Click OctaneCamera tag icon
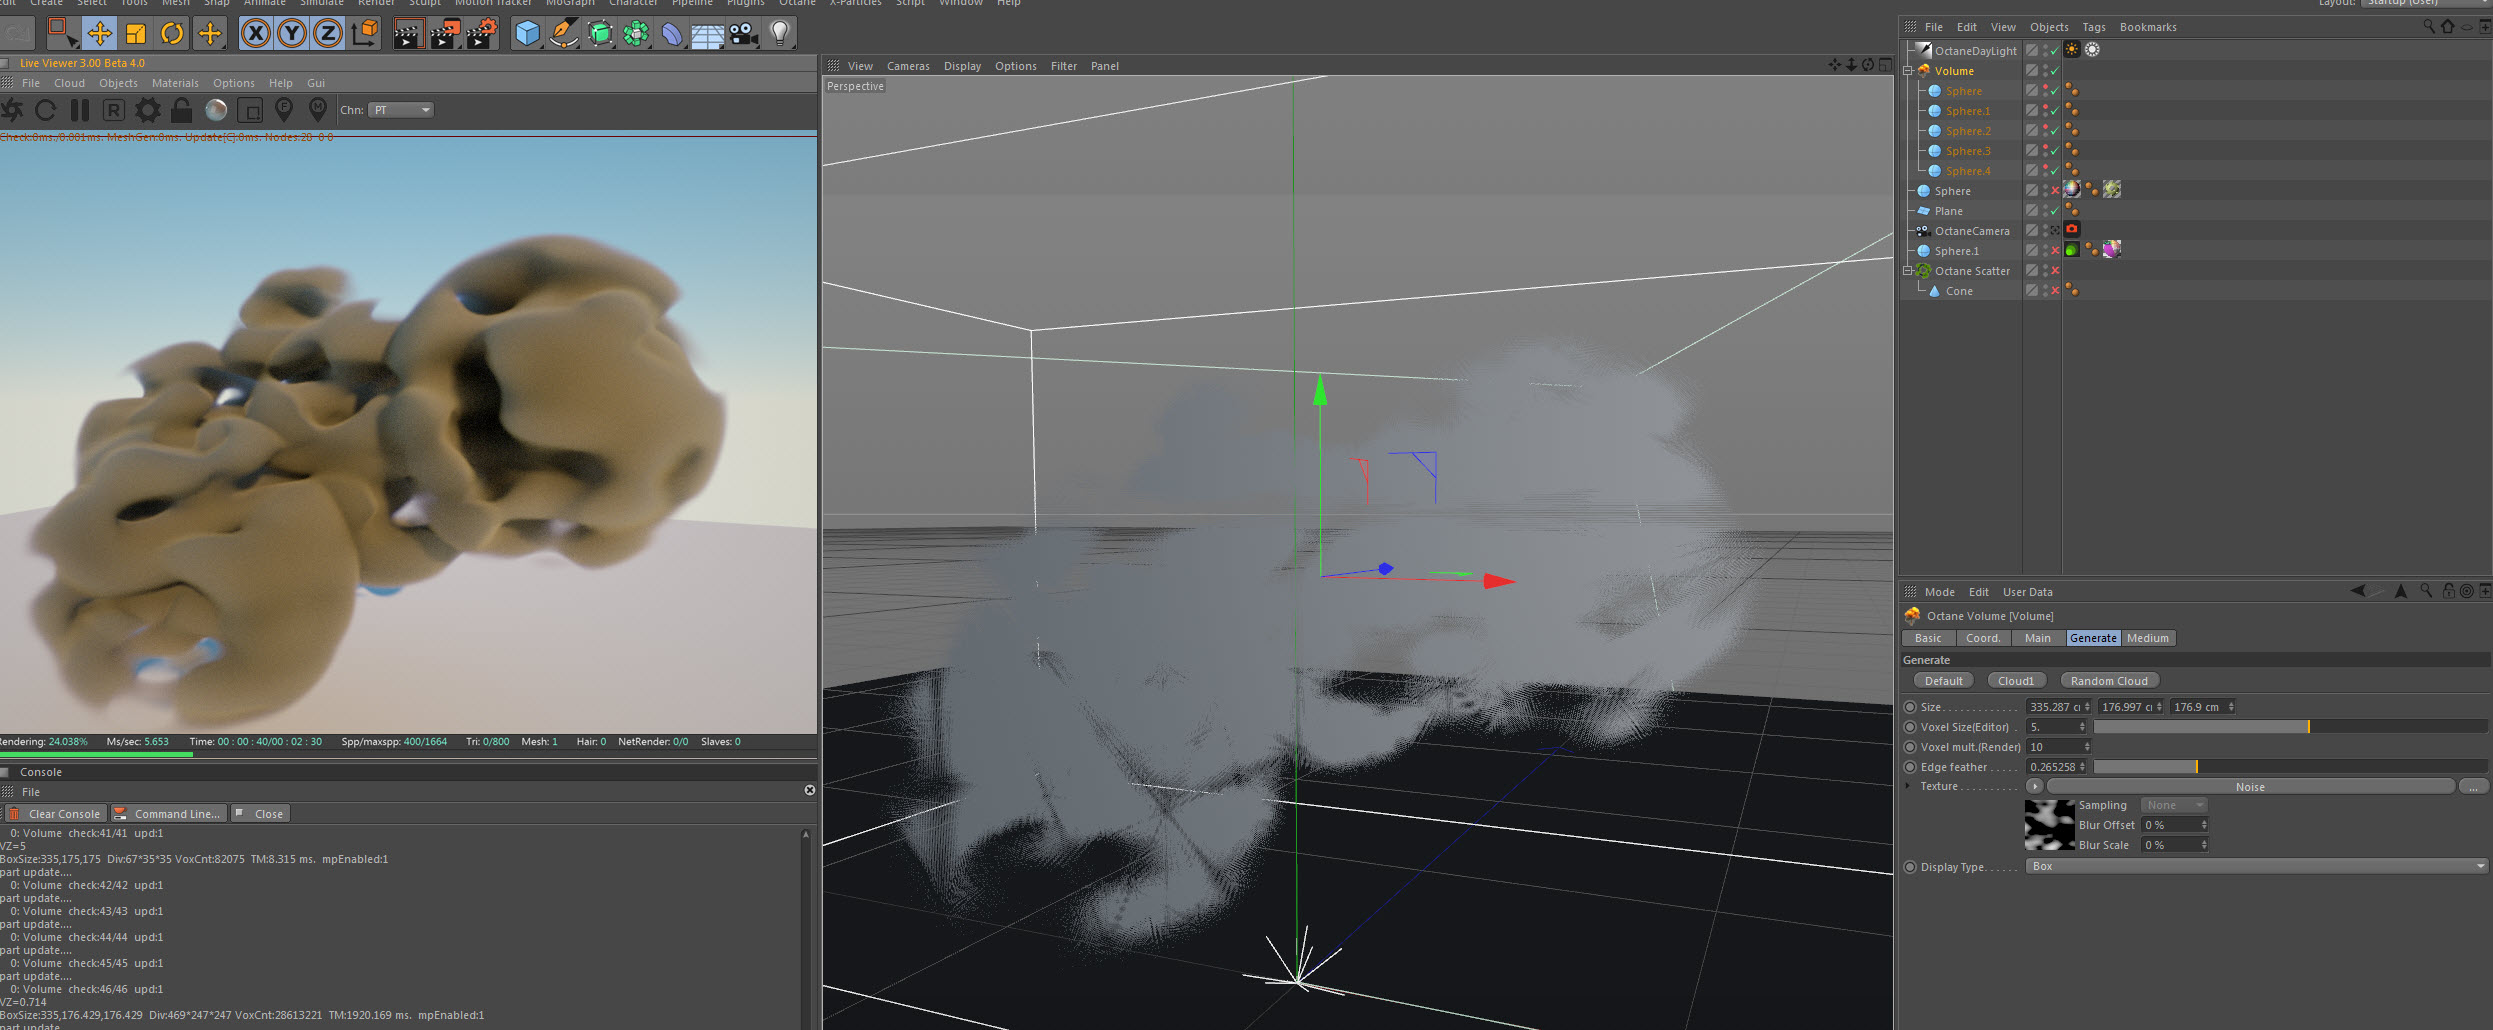The width and height of the screenshot is (2493, 1030). tap(2072, 230)
